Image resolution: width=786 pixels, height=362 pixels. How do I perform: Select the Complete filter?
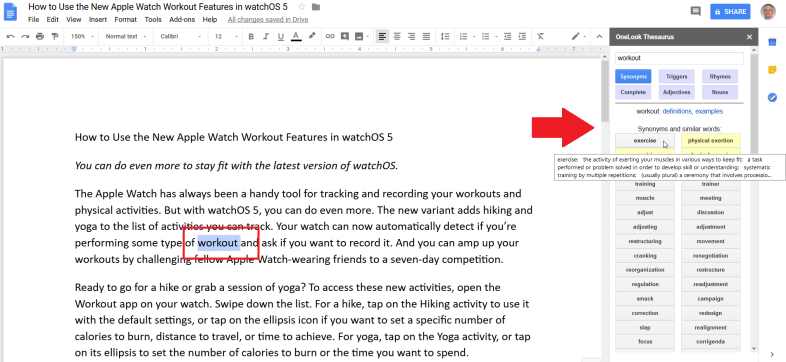tap(633, 92)
